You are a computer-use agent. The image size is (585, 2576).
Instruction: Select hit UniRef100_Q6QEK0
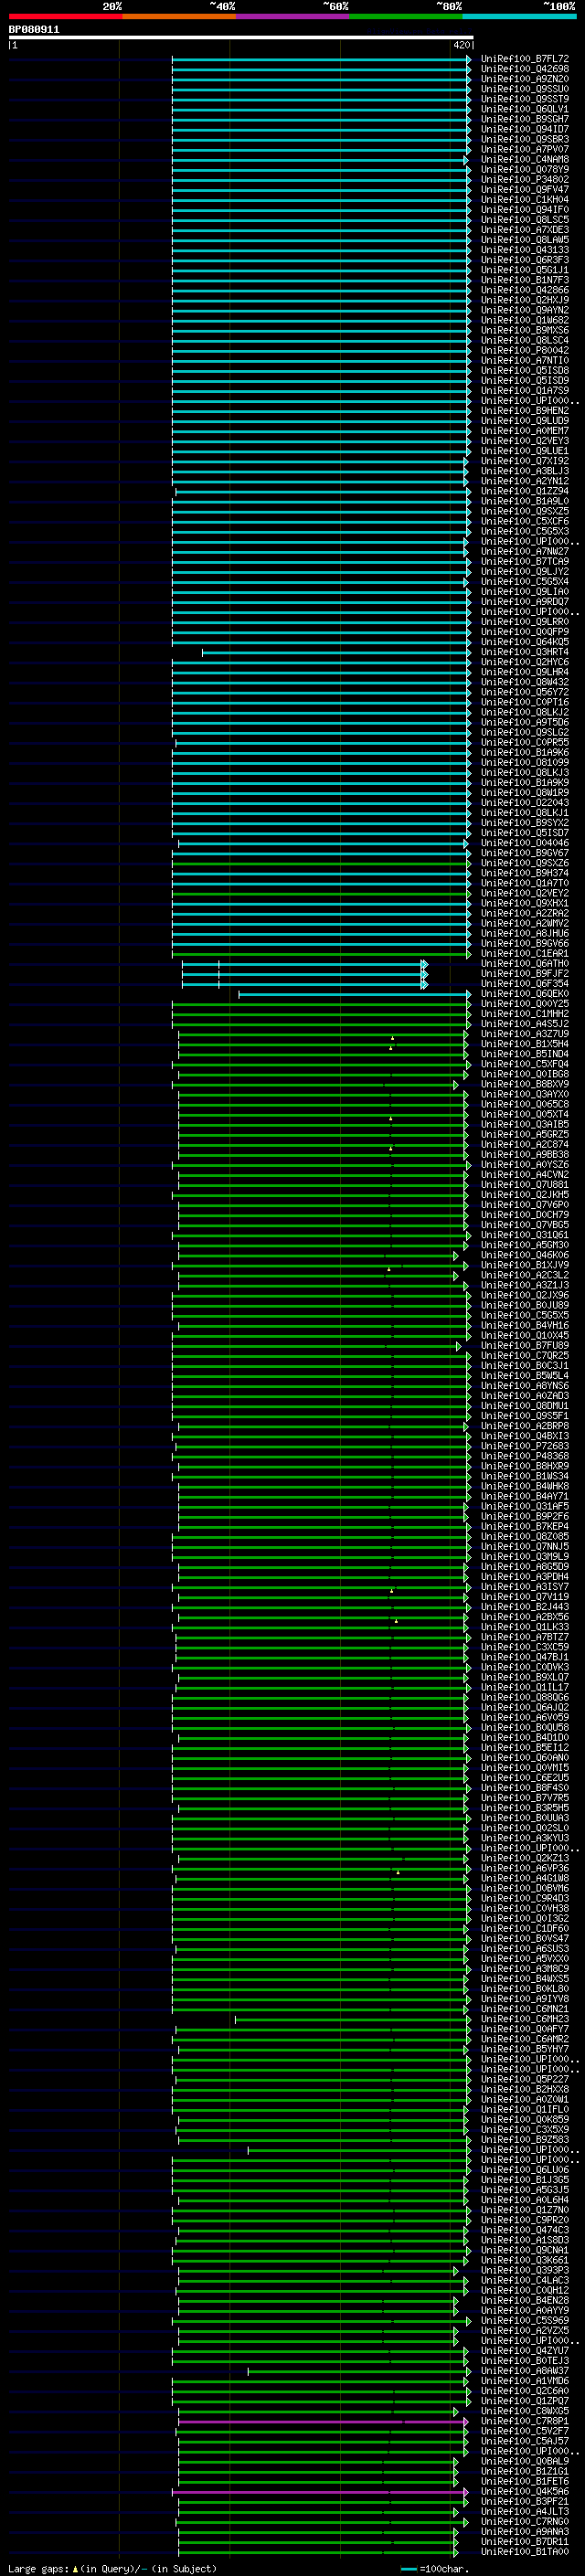pos(525,994)
